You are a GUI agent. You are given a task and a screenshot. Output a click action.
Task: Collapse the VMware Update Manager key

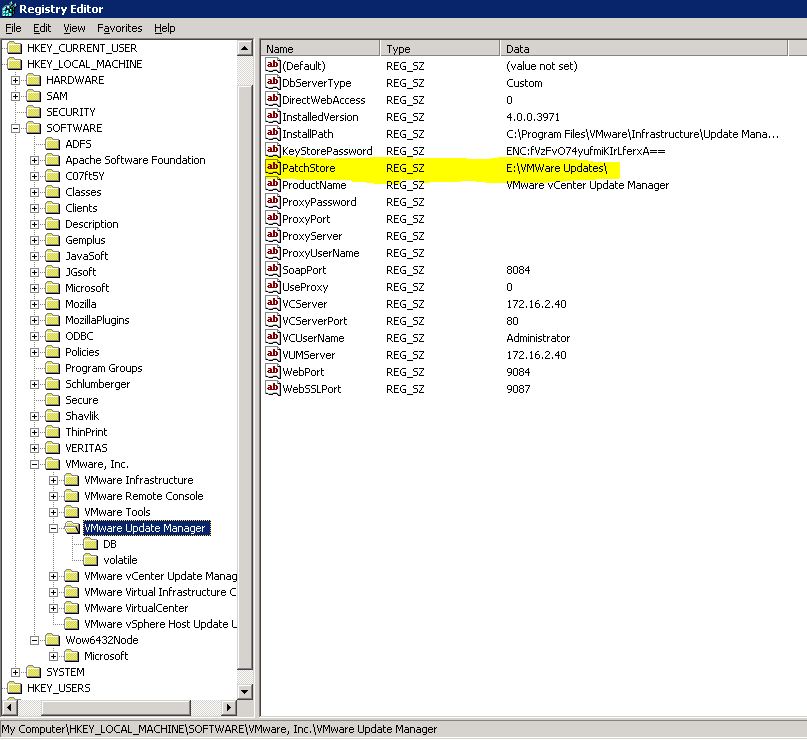coord(54,528)
